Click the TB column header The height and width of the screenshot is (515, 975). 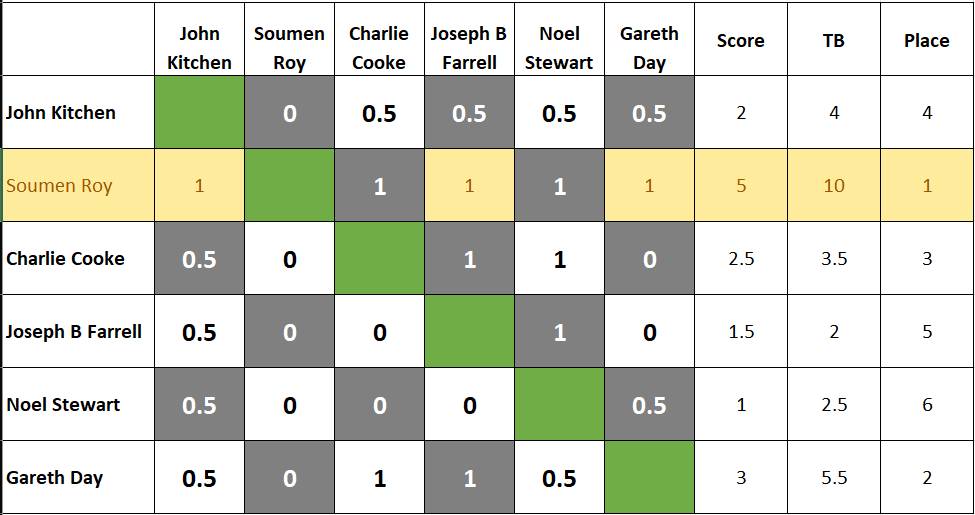833,40
